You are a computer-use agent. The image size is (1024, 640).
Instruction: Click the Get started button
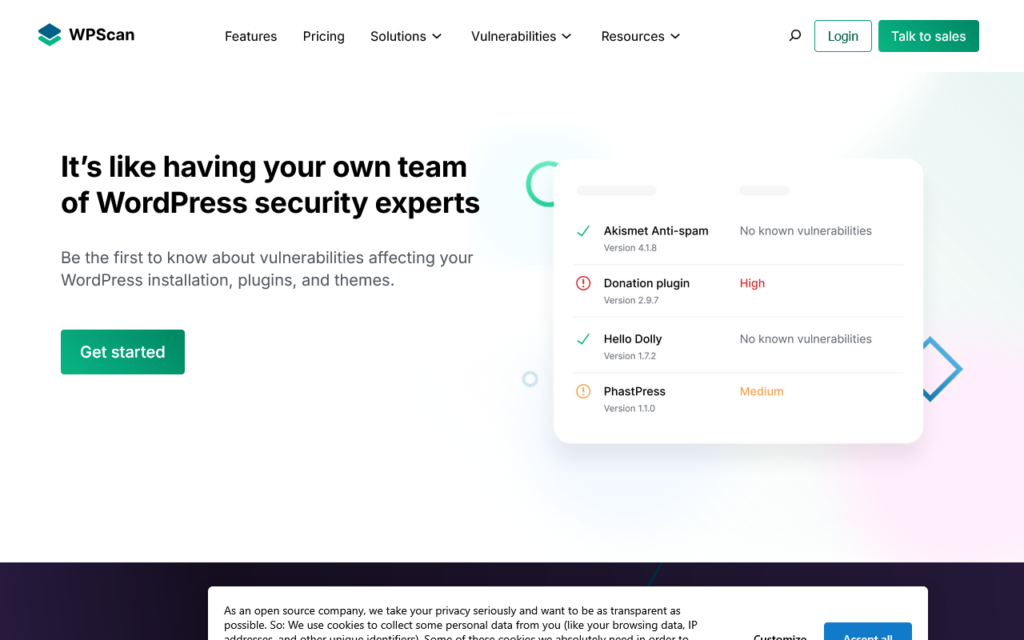(x=123, y=352)
